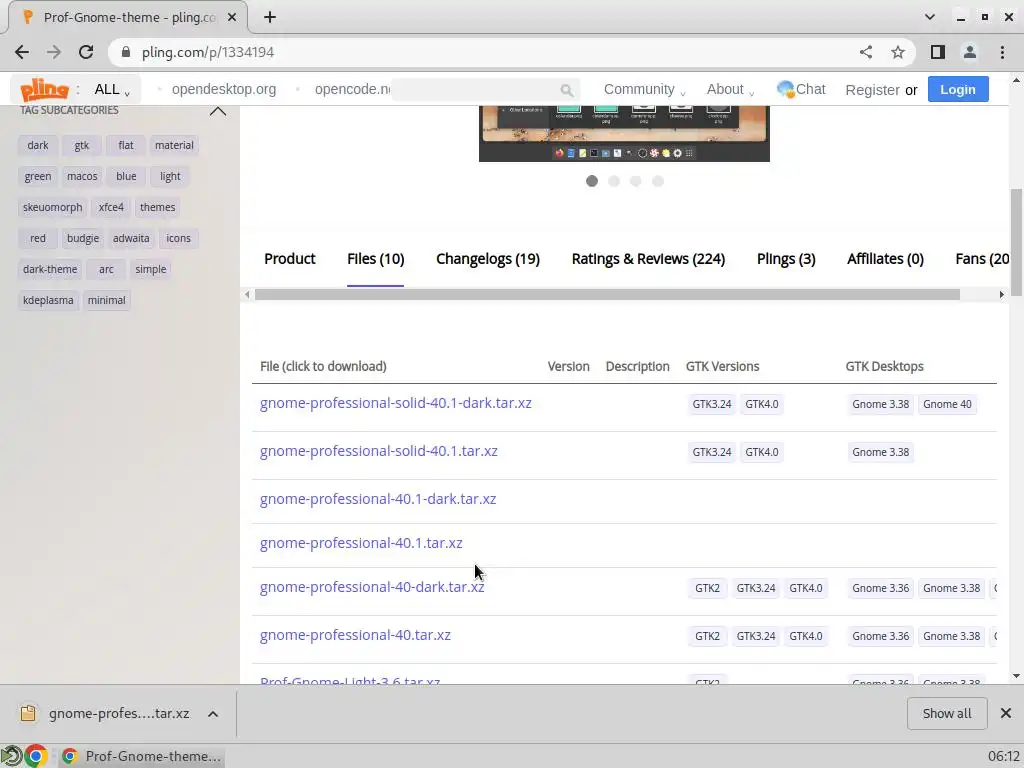This screenshot has height=768, width=1024.
Task: Click the search magnifier icon
Action: point(567,90)
